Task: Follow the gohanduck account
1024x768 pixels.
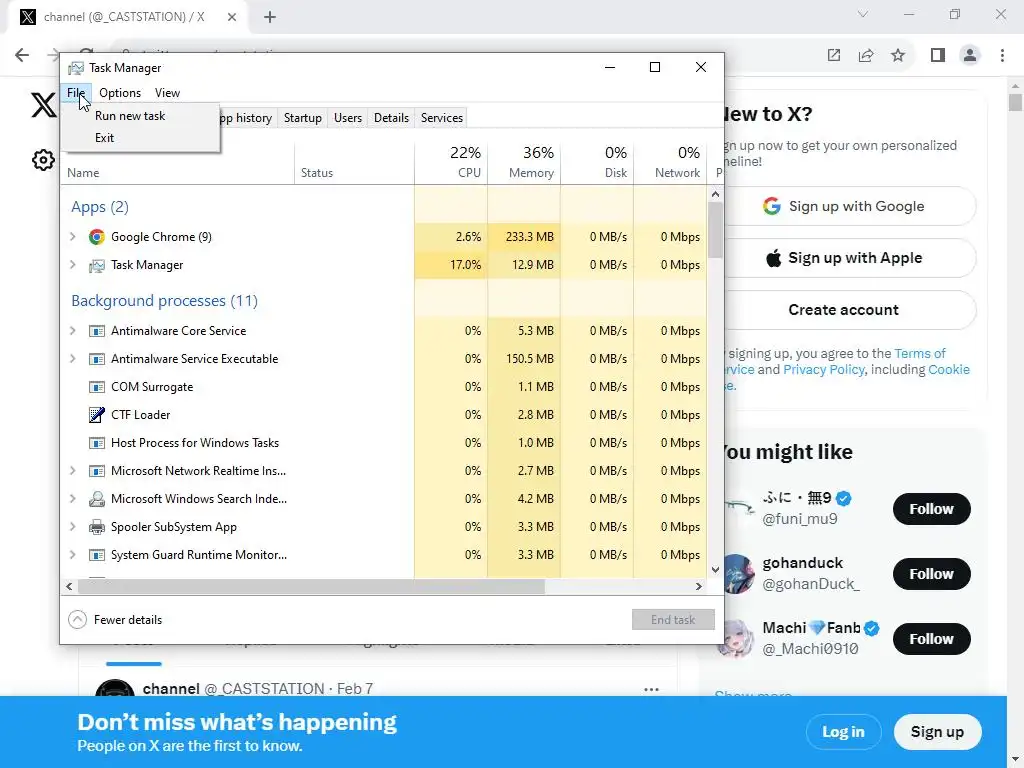Action: pyautogui.click(x=931, y=574)
